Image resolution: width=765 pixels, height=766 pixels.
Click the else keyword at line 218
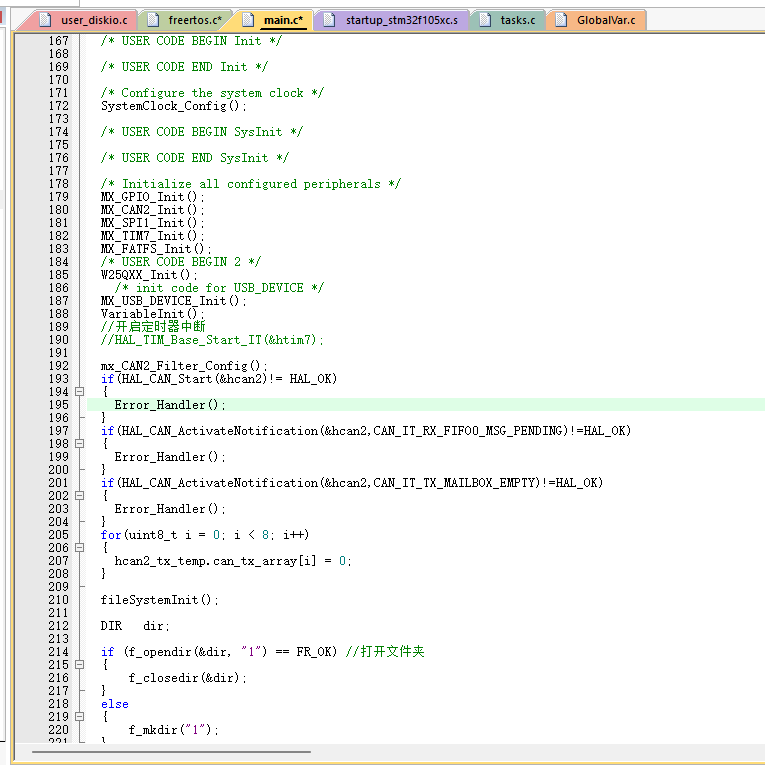pyautogui.click(x=115, y=704)
